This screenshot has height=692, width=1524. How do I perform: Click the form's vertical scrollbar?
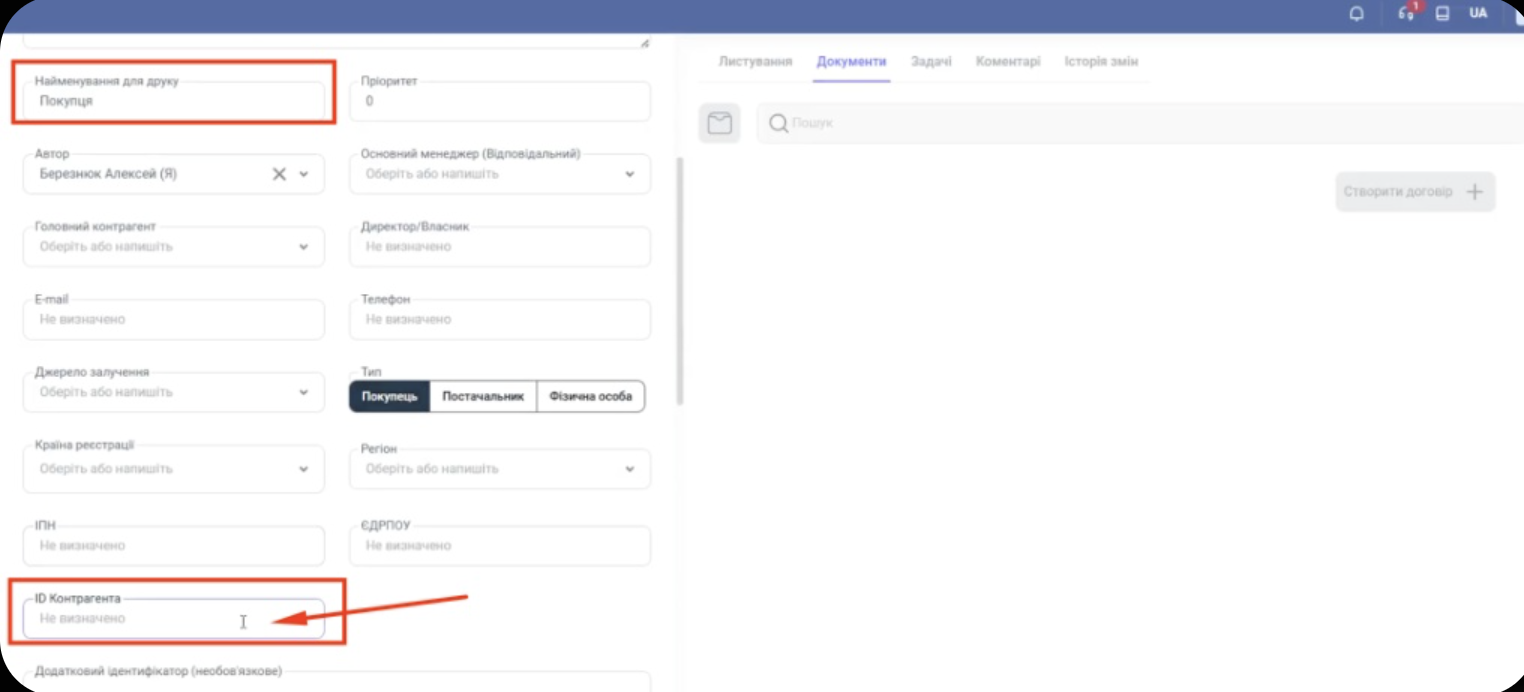coord(681,280)
